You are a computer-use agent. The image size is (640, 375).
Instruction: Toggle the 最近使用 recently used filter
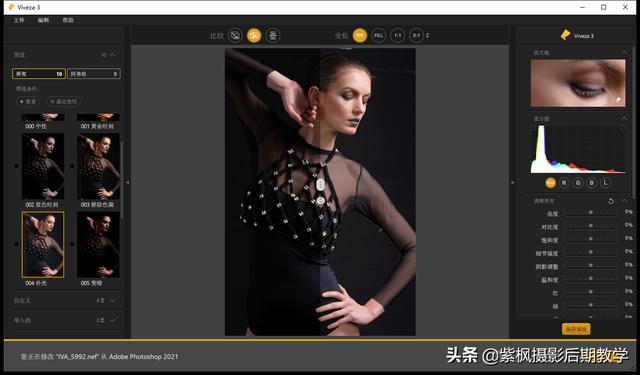[x=64, y=101]
